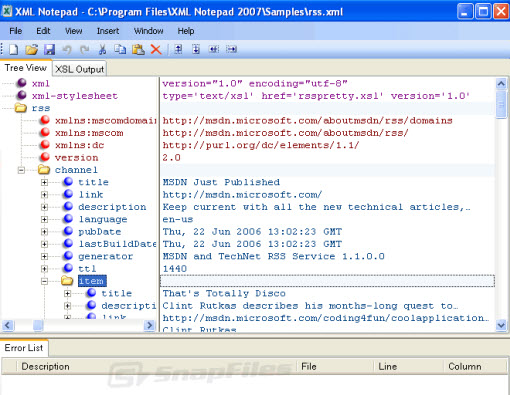Screen dimensions: 510x395
Task: Click the value 'That's Totally Disco'
Action: (224, 293)
